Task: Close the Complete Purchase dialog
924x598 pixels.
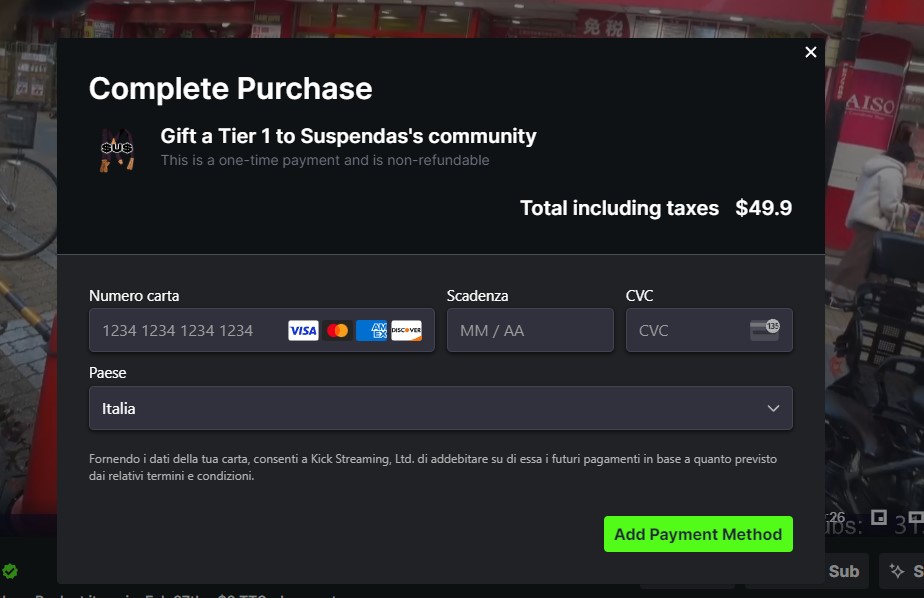Action: [x=810, y=52]
